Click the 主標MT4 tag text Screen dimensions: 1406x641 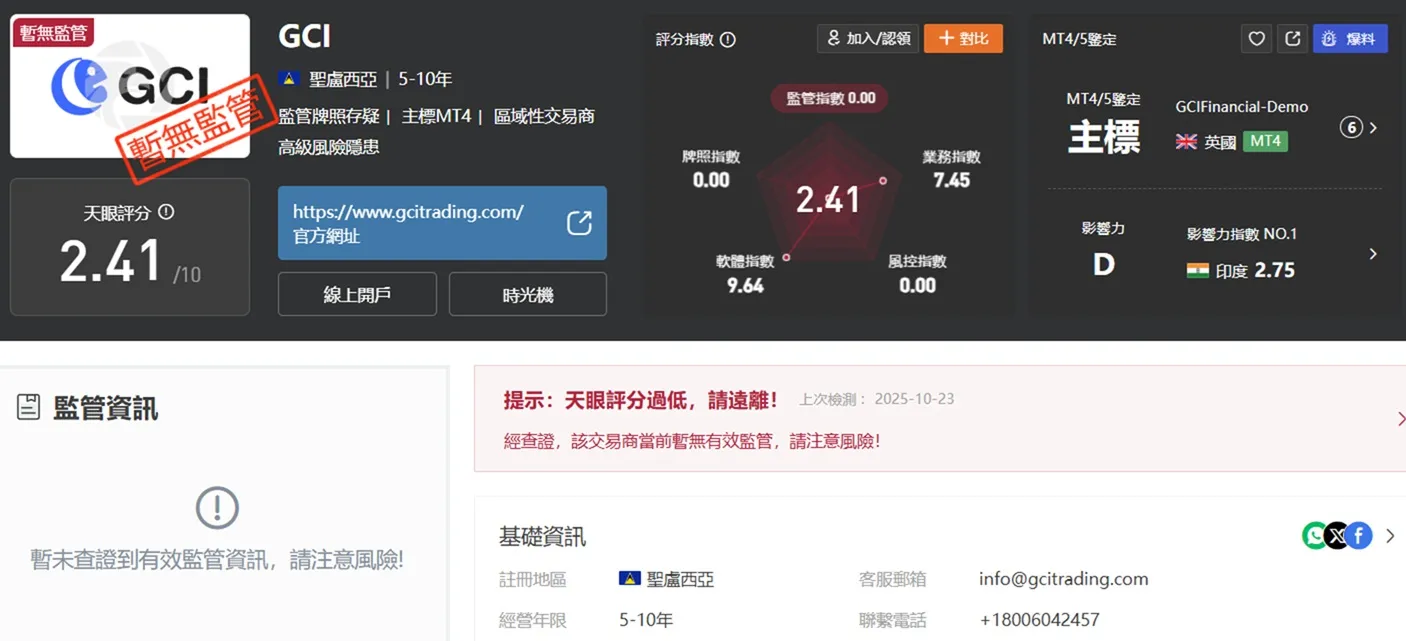click(x=436, y=116)
